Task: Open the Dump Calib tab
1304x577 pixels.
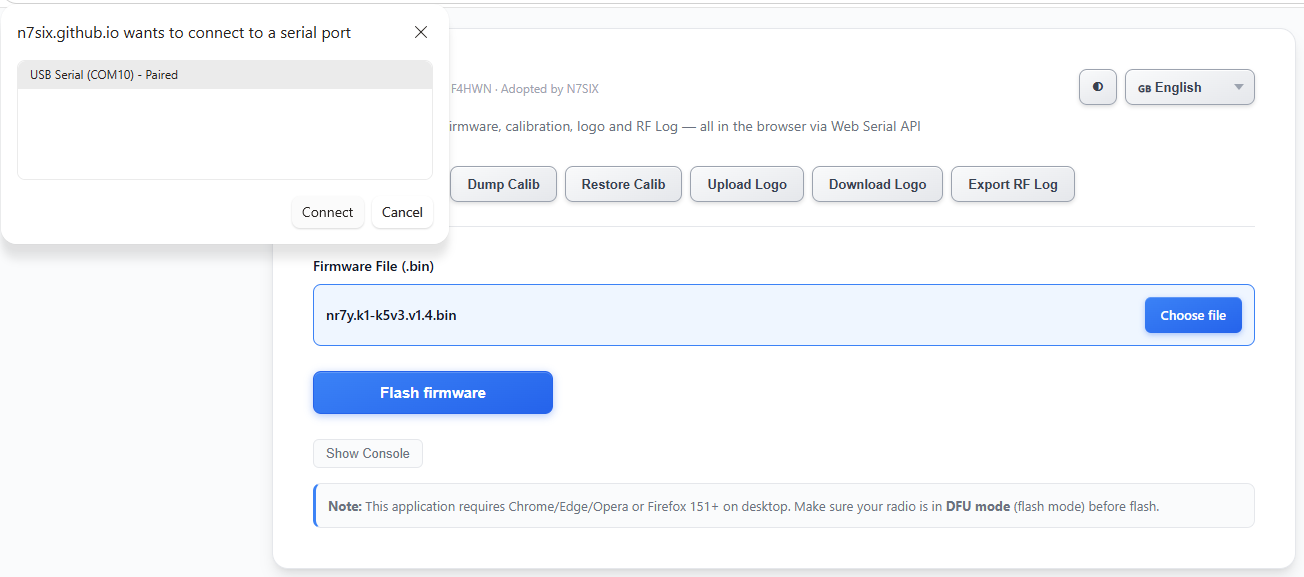Action: pos(503,184)
